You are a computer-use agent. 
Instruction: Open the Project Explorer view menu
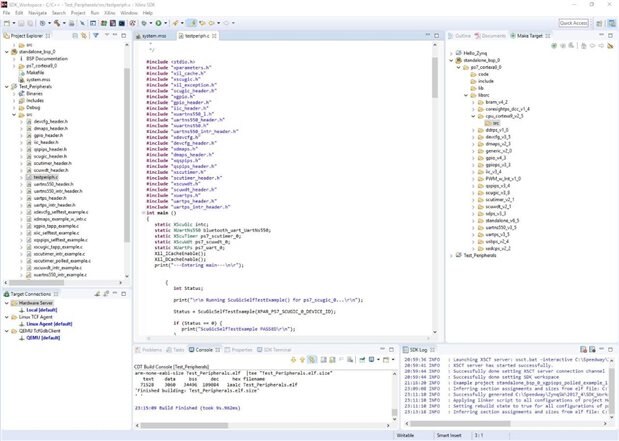(105, 36)
